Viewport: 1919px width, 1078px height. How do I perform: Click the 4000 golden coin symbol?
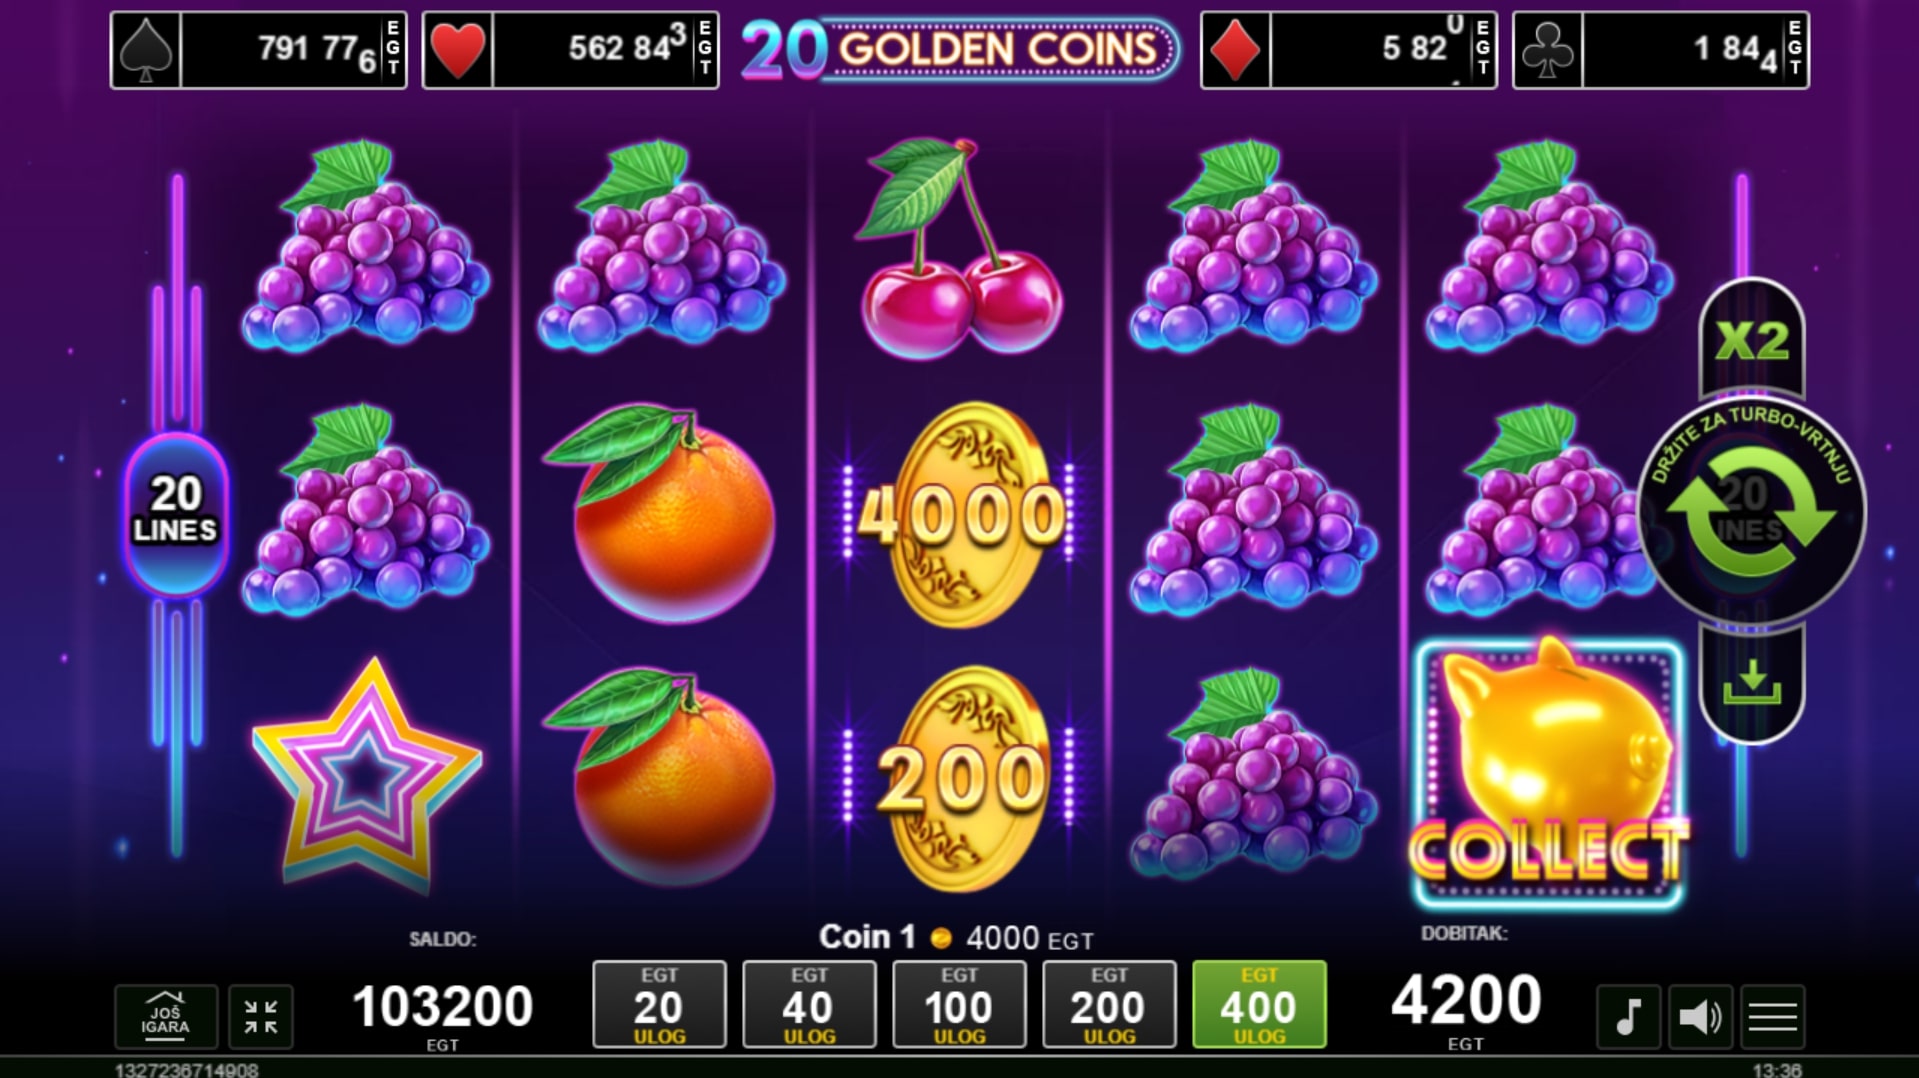(960, 515)
